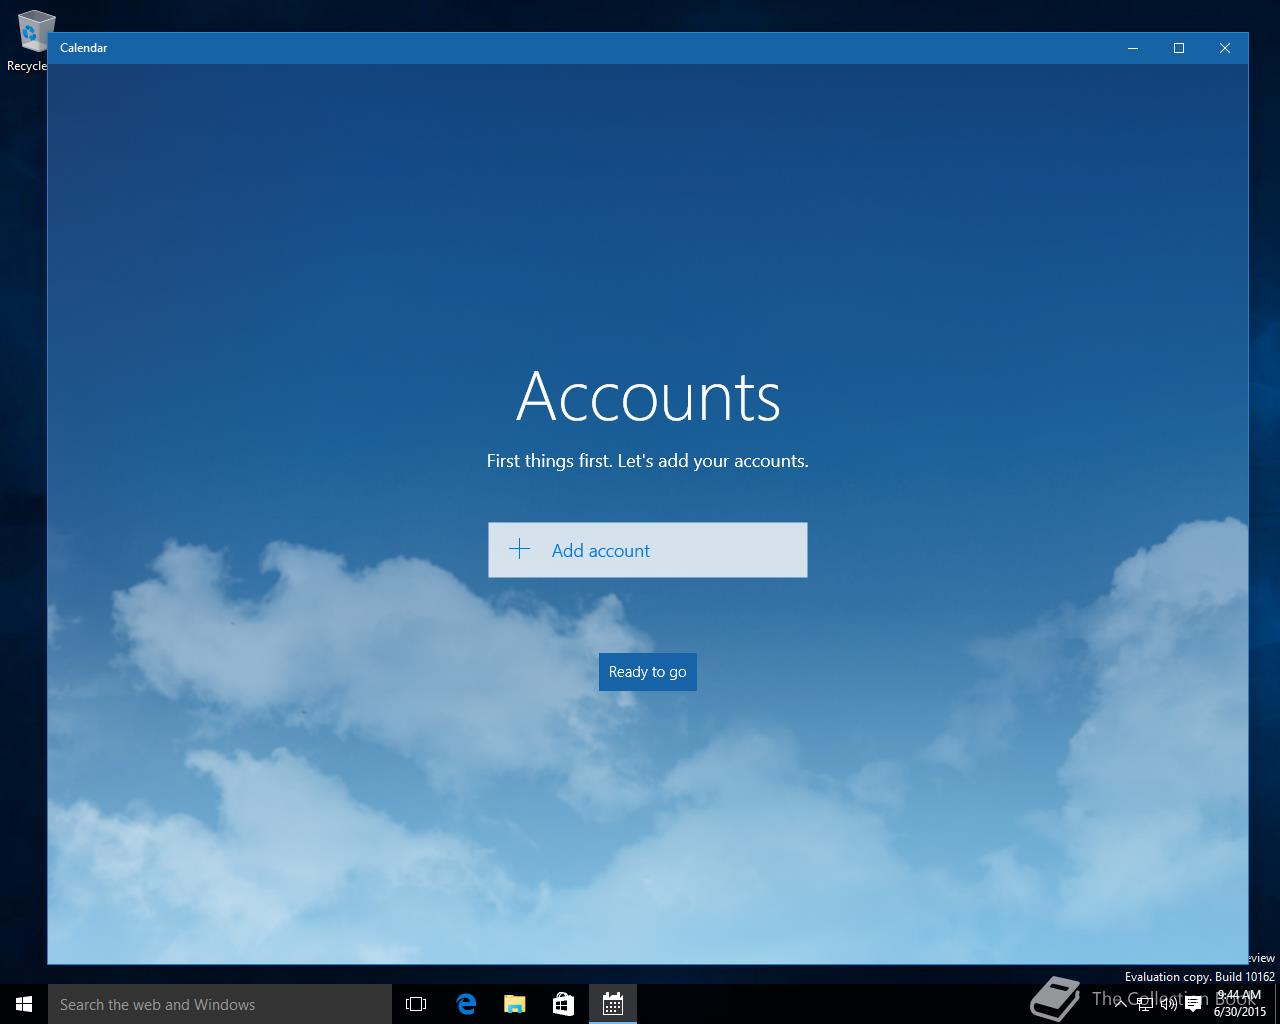This screenshot has height=1024, width=1280.
Task: Click the Ready to go button
Action: 647,672
